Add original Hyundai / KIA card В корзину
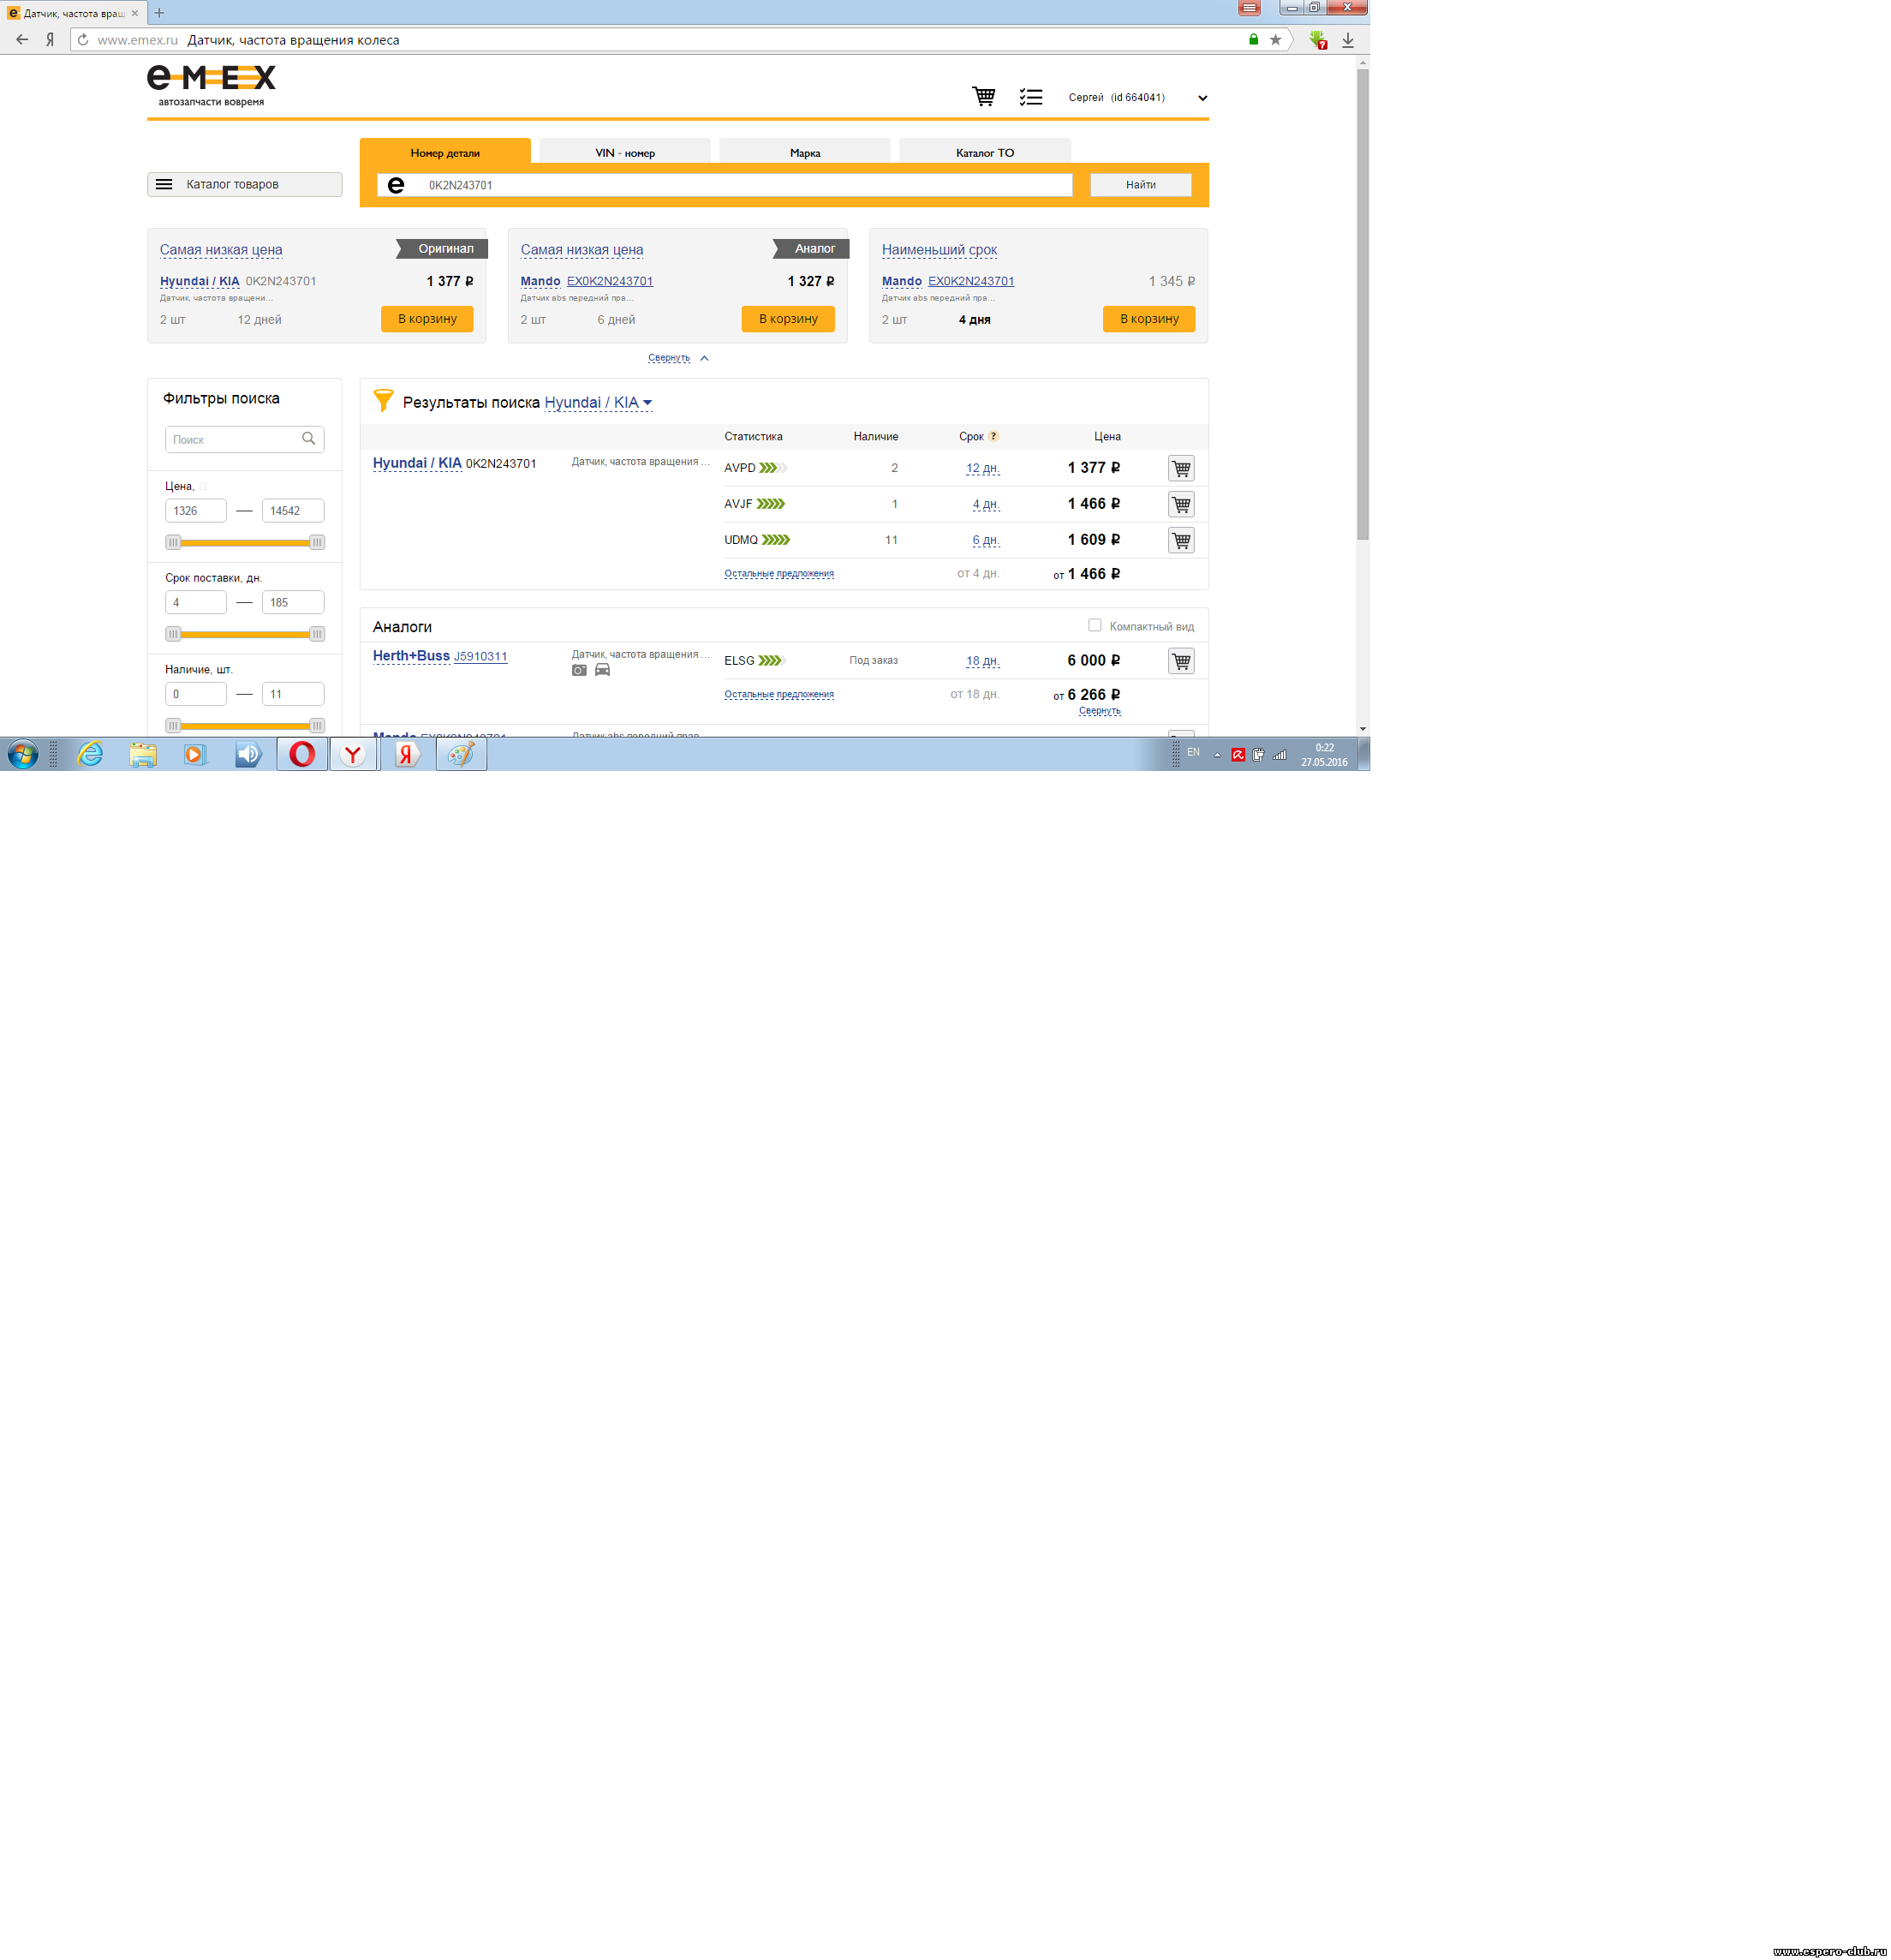 click(x=427, y=319)
